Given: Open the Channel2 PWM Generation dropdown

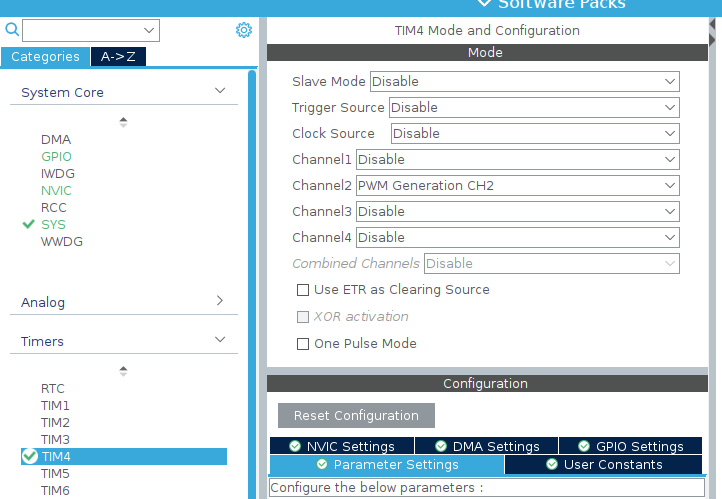Looking at the screenshot, I should tap(518, 185).
